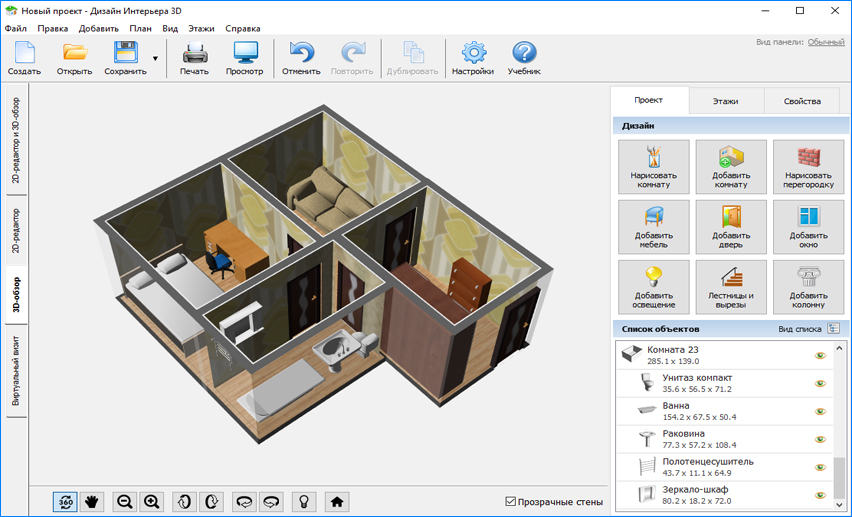Click Добавить комнату button
The width and height of the screenshot is (852, 517).
731,167
